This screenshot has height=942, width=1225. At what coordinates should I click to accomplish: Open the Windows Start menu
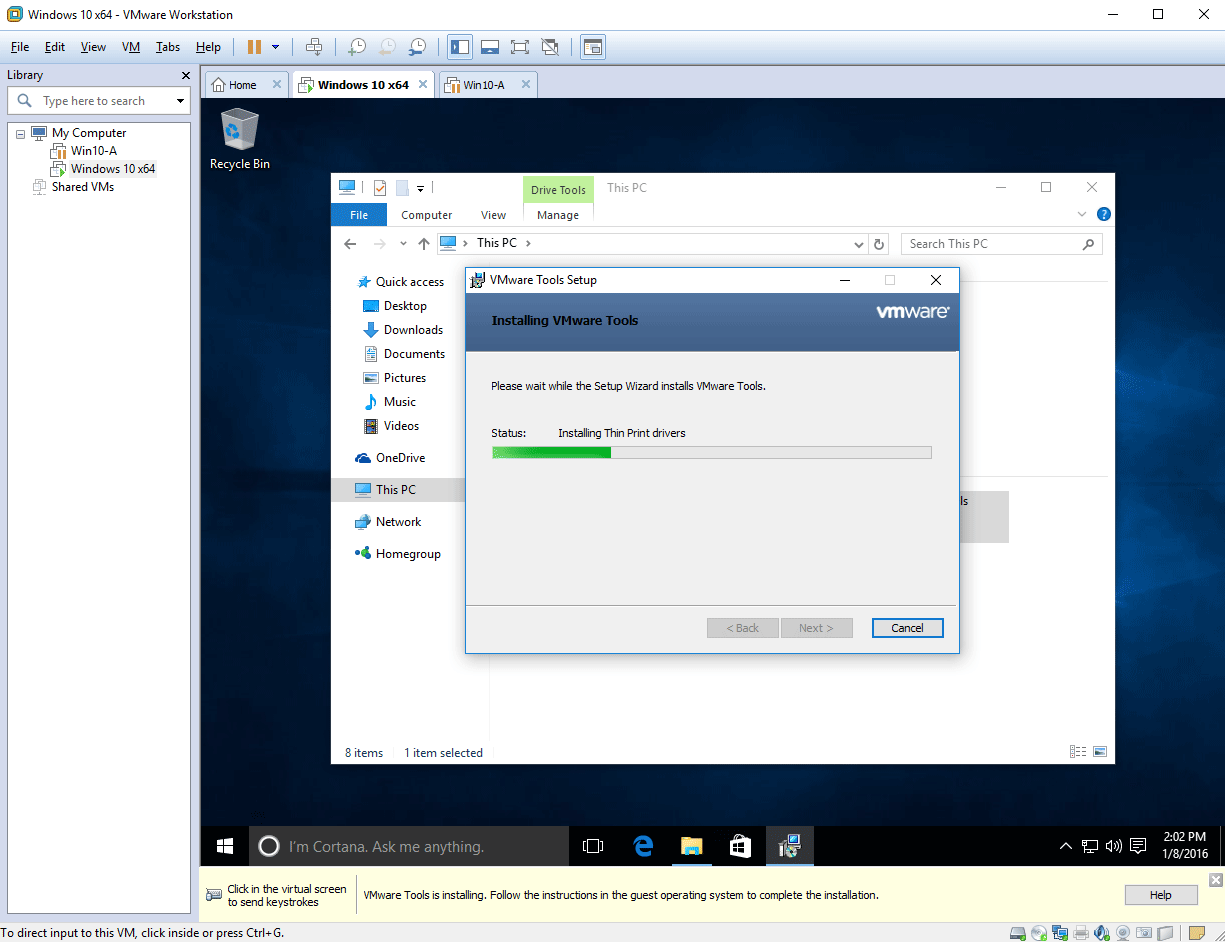pyautogui.click(x=225, y=846)
